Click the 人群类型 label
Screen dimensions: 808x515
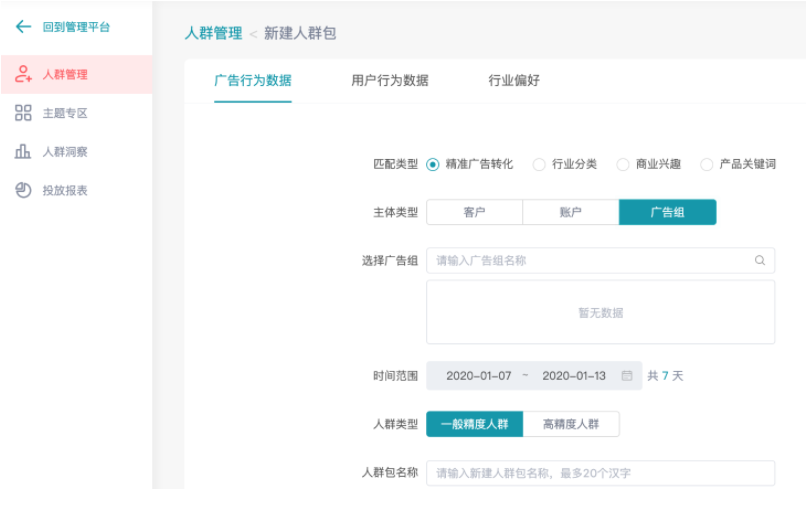(395, 424)
